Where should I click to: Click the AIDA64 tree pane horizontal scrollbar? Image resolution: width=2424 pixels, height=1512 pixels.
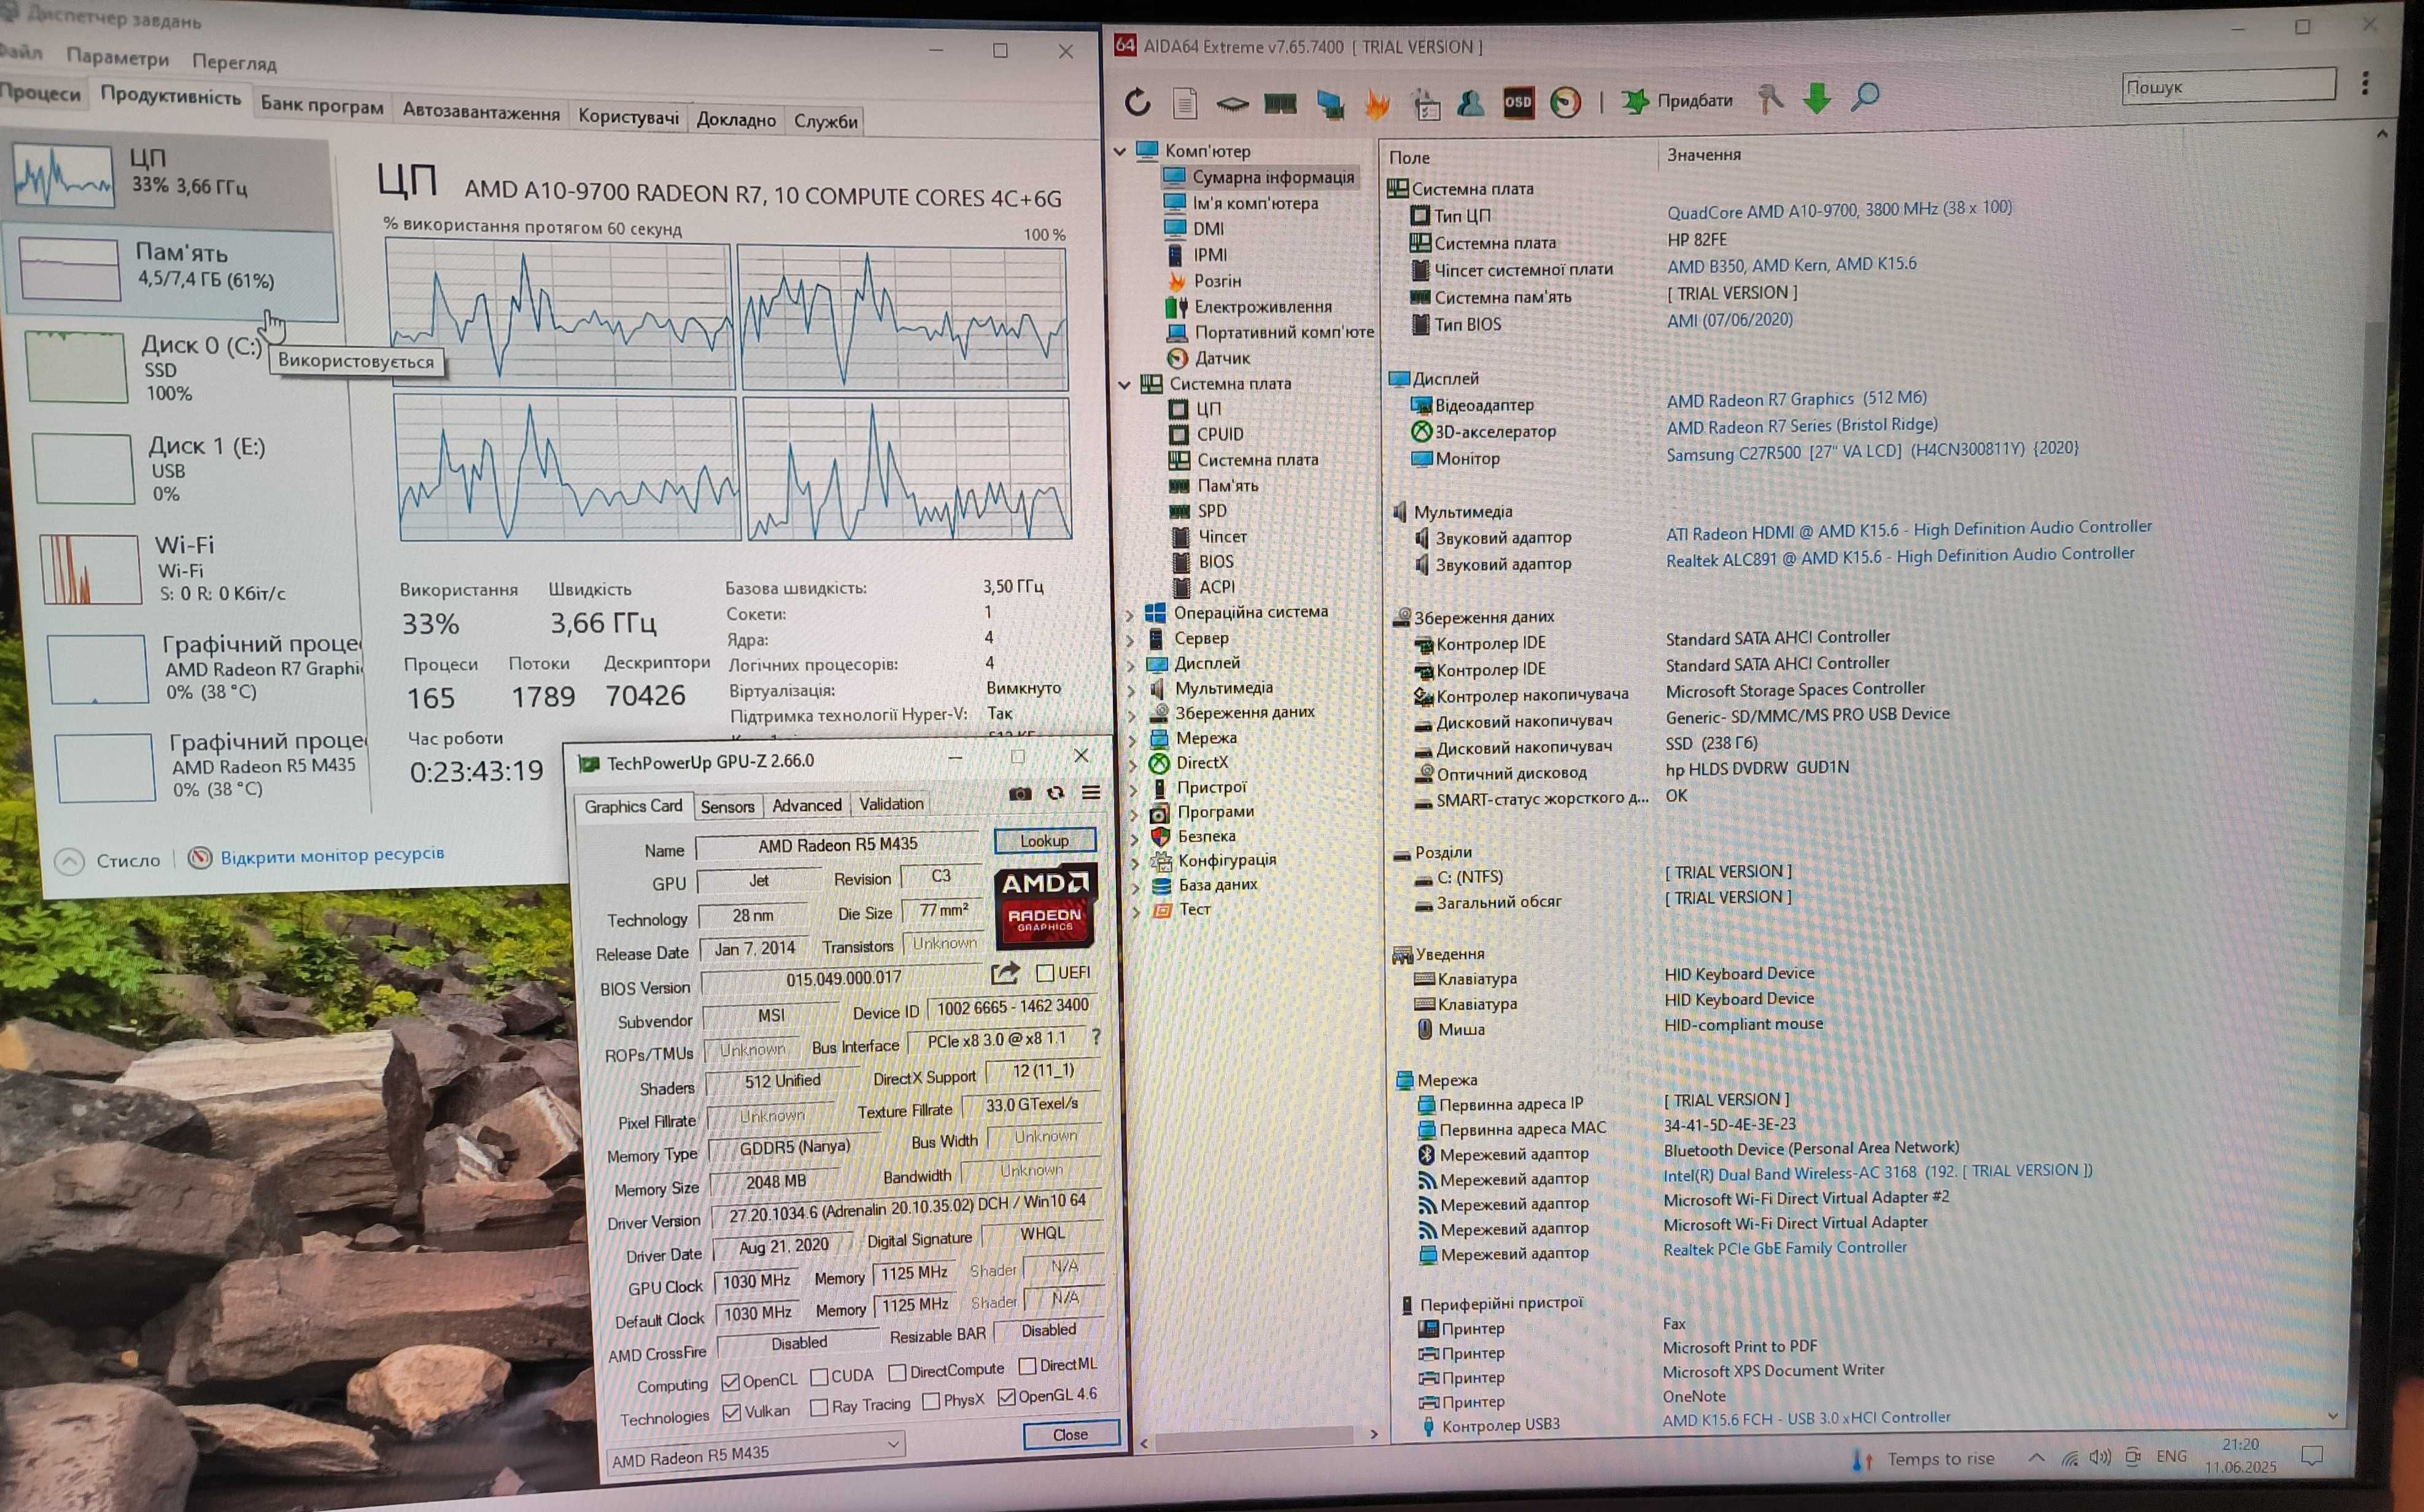tap(1254, 1438)
